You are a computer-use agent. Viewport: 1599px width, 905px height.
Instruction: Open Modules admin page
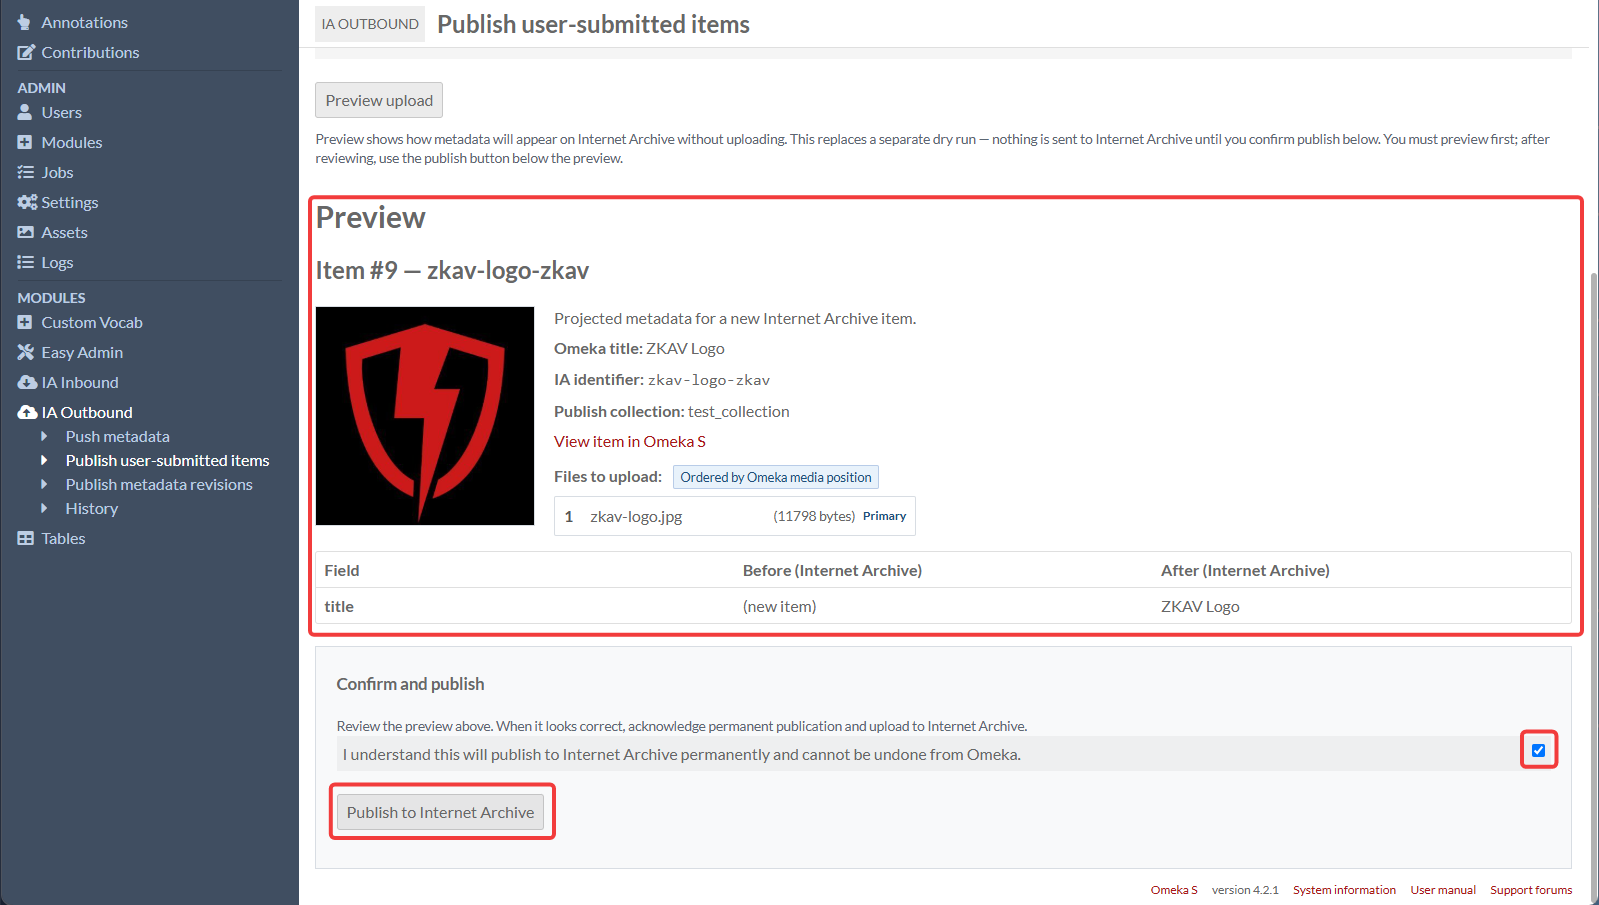tap(72, 142)
